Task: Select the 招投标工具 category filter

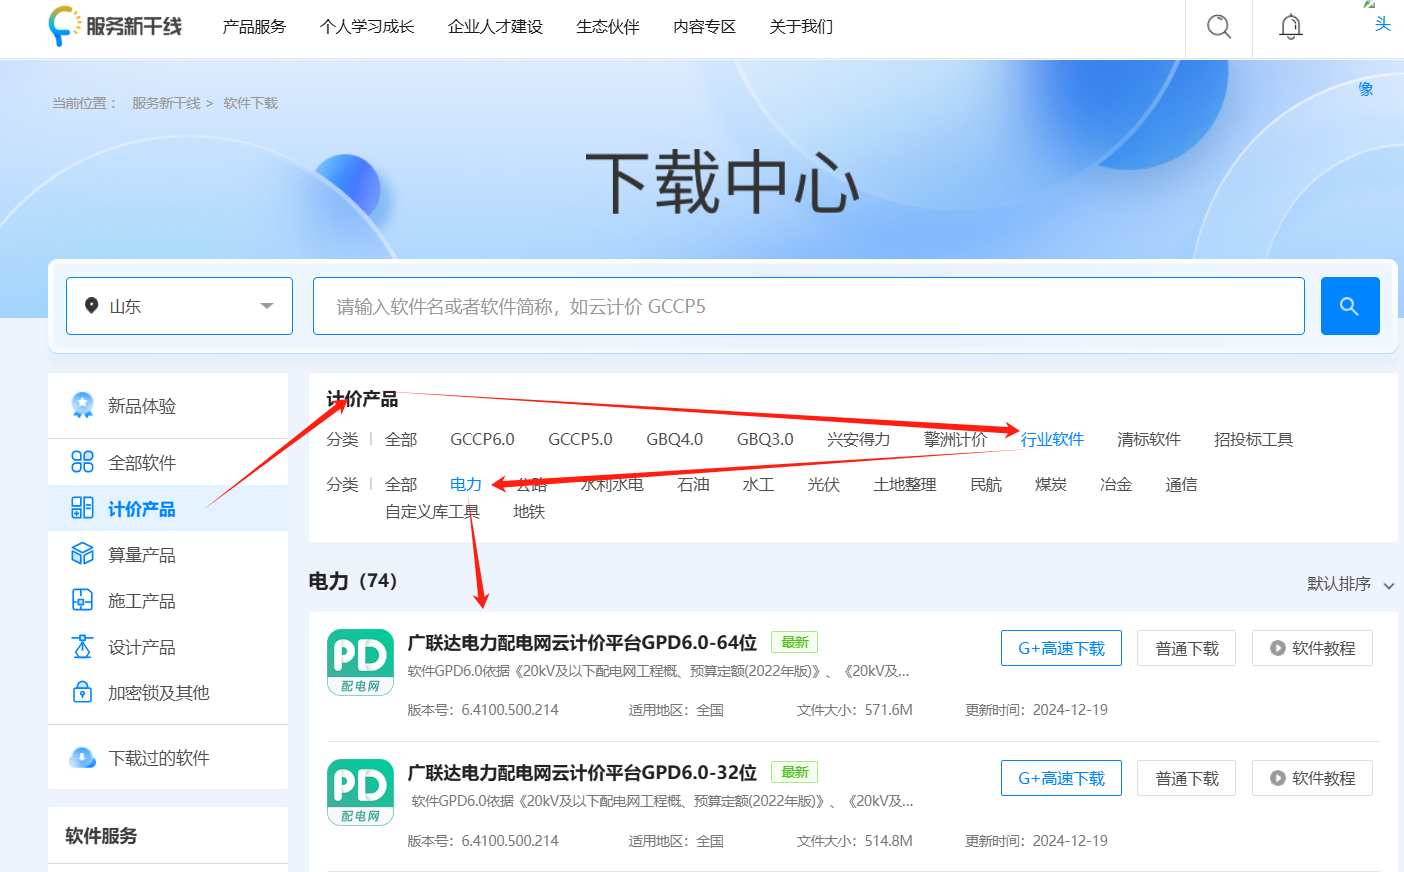Action: (1254, 439)
